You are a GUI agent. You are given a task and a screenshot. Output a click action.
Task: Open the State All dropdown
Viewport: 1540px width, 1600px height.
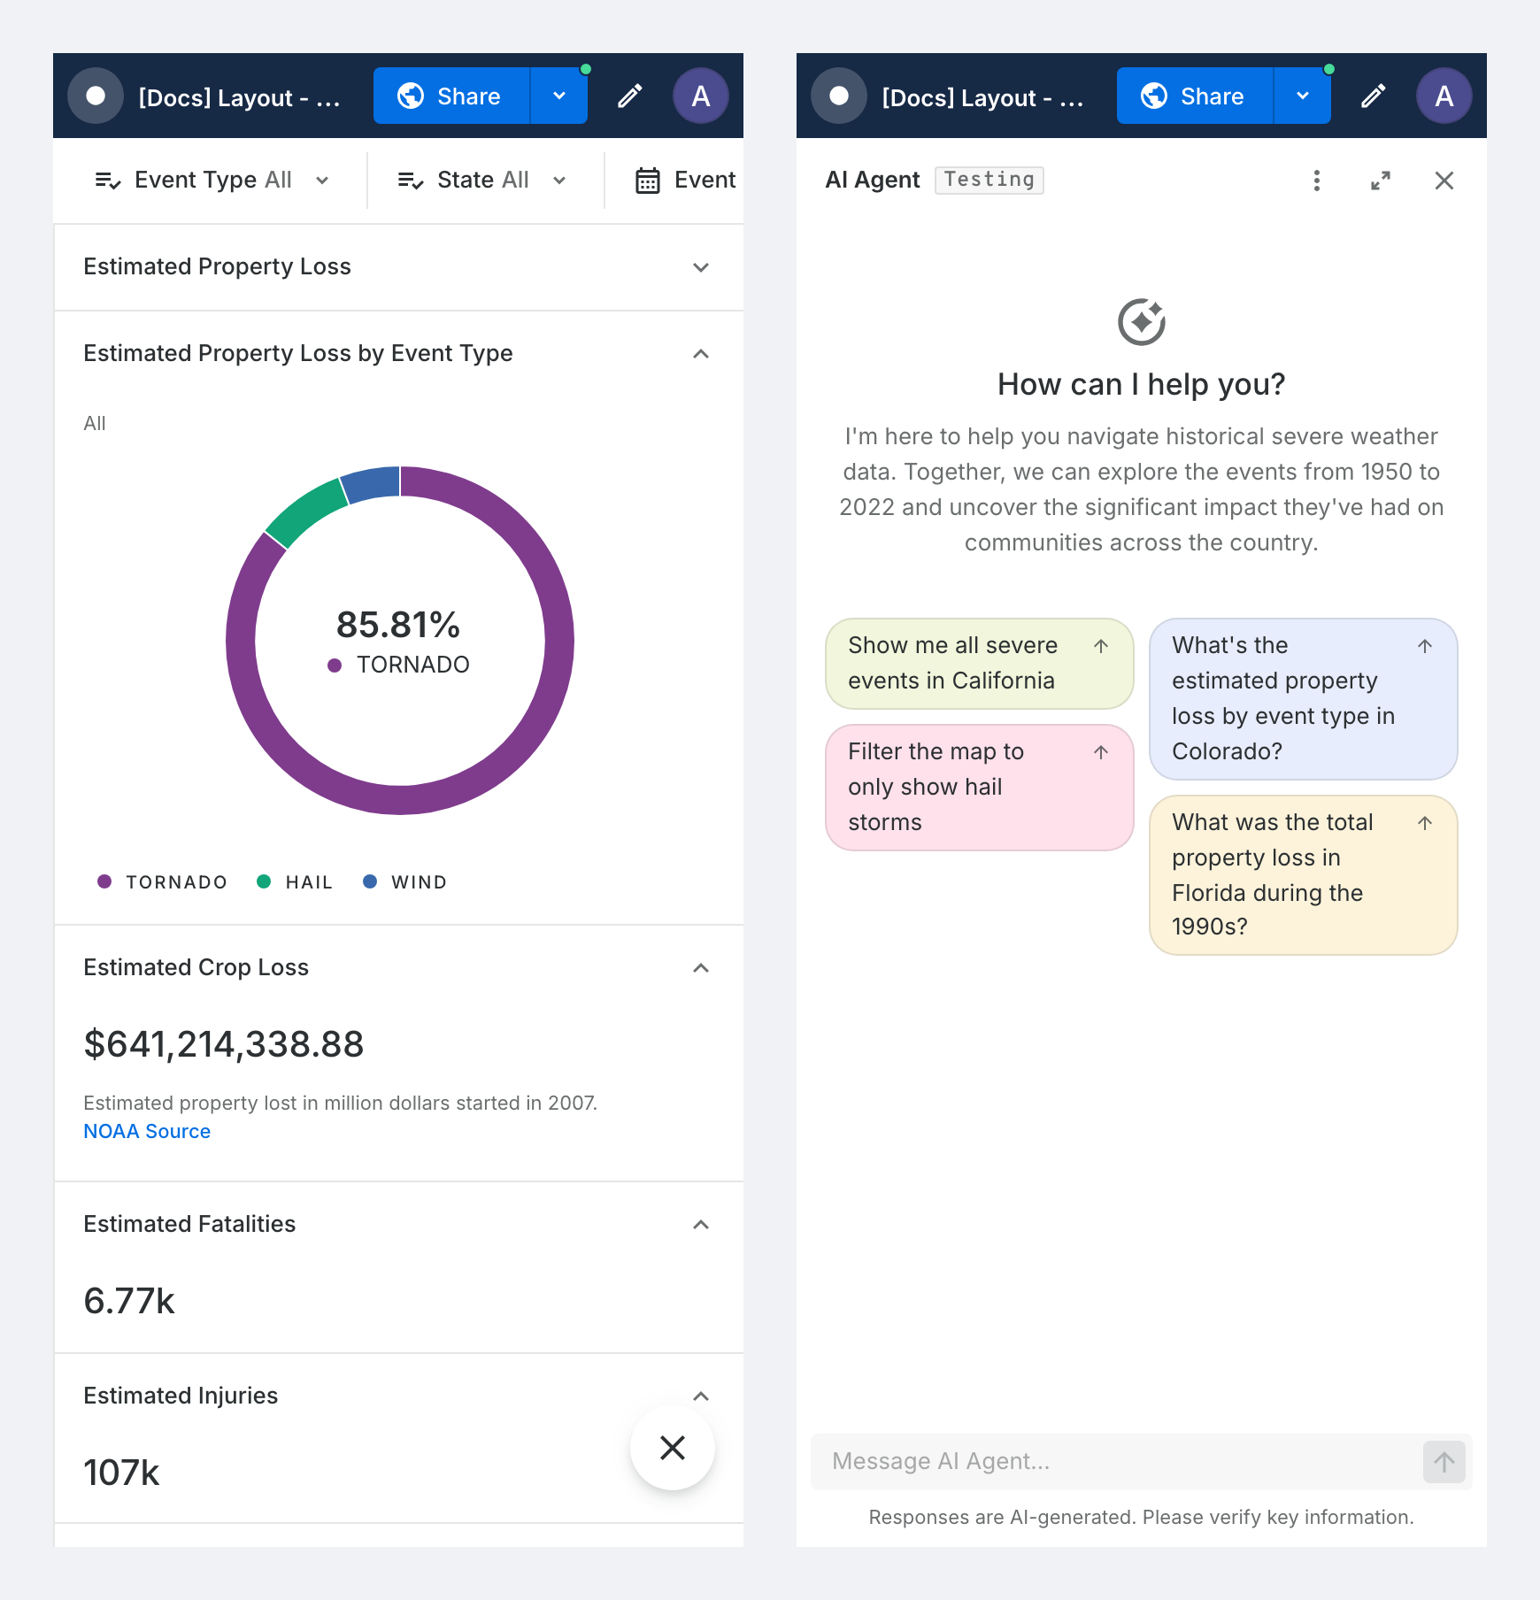coord(483,180)
